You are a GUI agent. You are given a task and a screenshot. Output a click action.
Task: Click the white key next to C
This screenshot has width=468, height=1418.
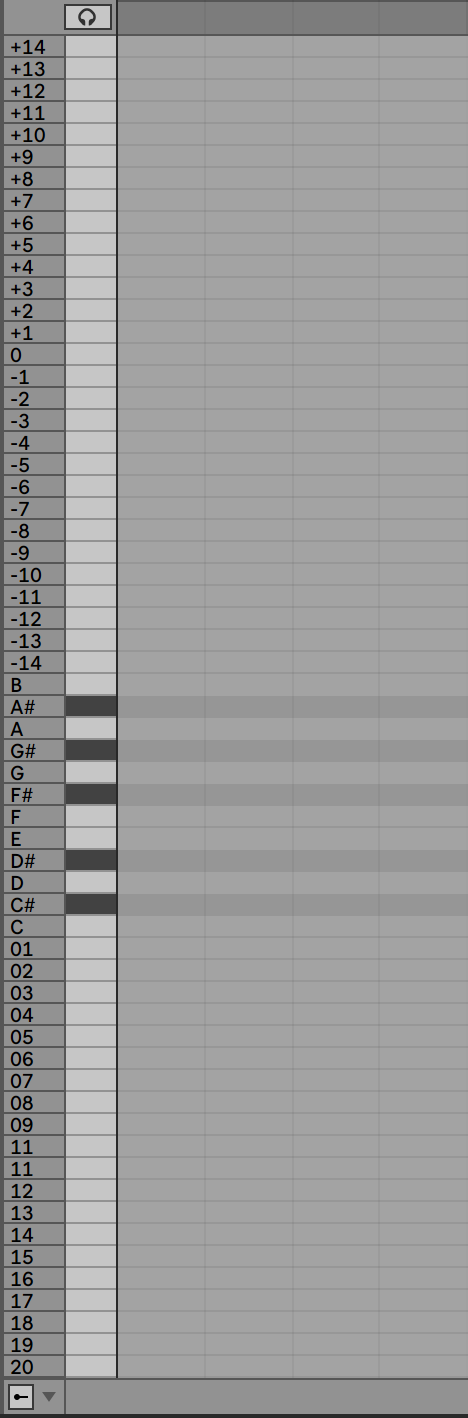pyautogui.click(x=91, y=927)
